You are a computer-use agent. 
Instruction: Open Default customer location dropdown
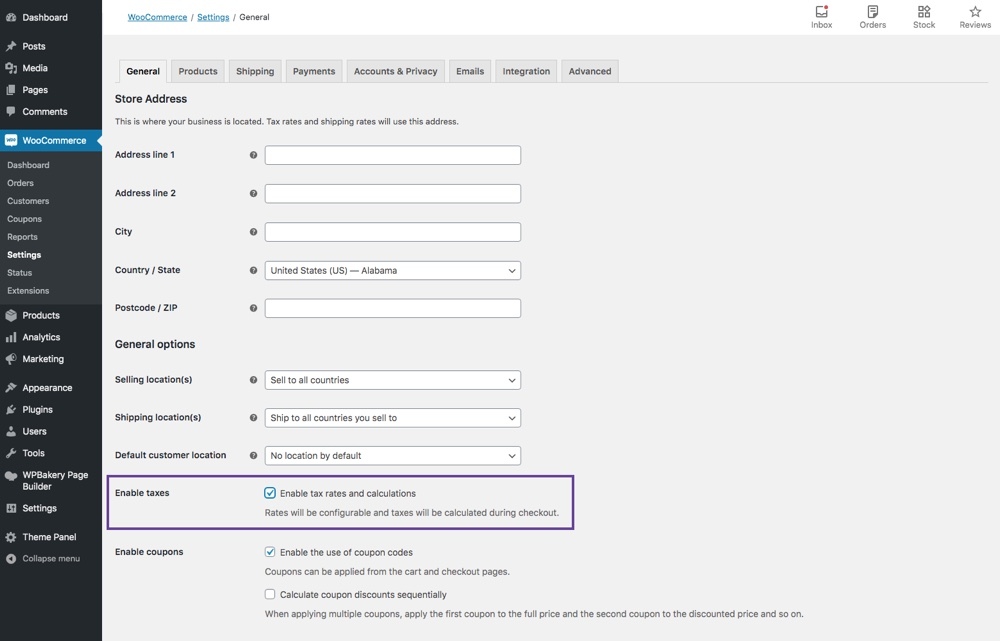pyautogui.click(x=392, y=456)
